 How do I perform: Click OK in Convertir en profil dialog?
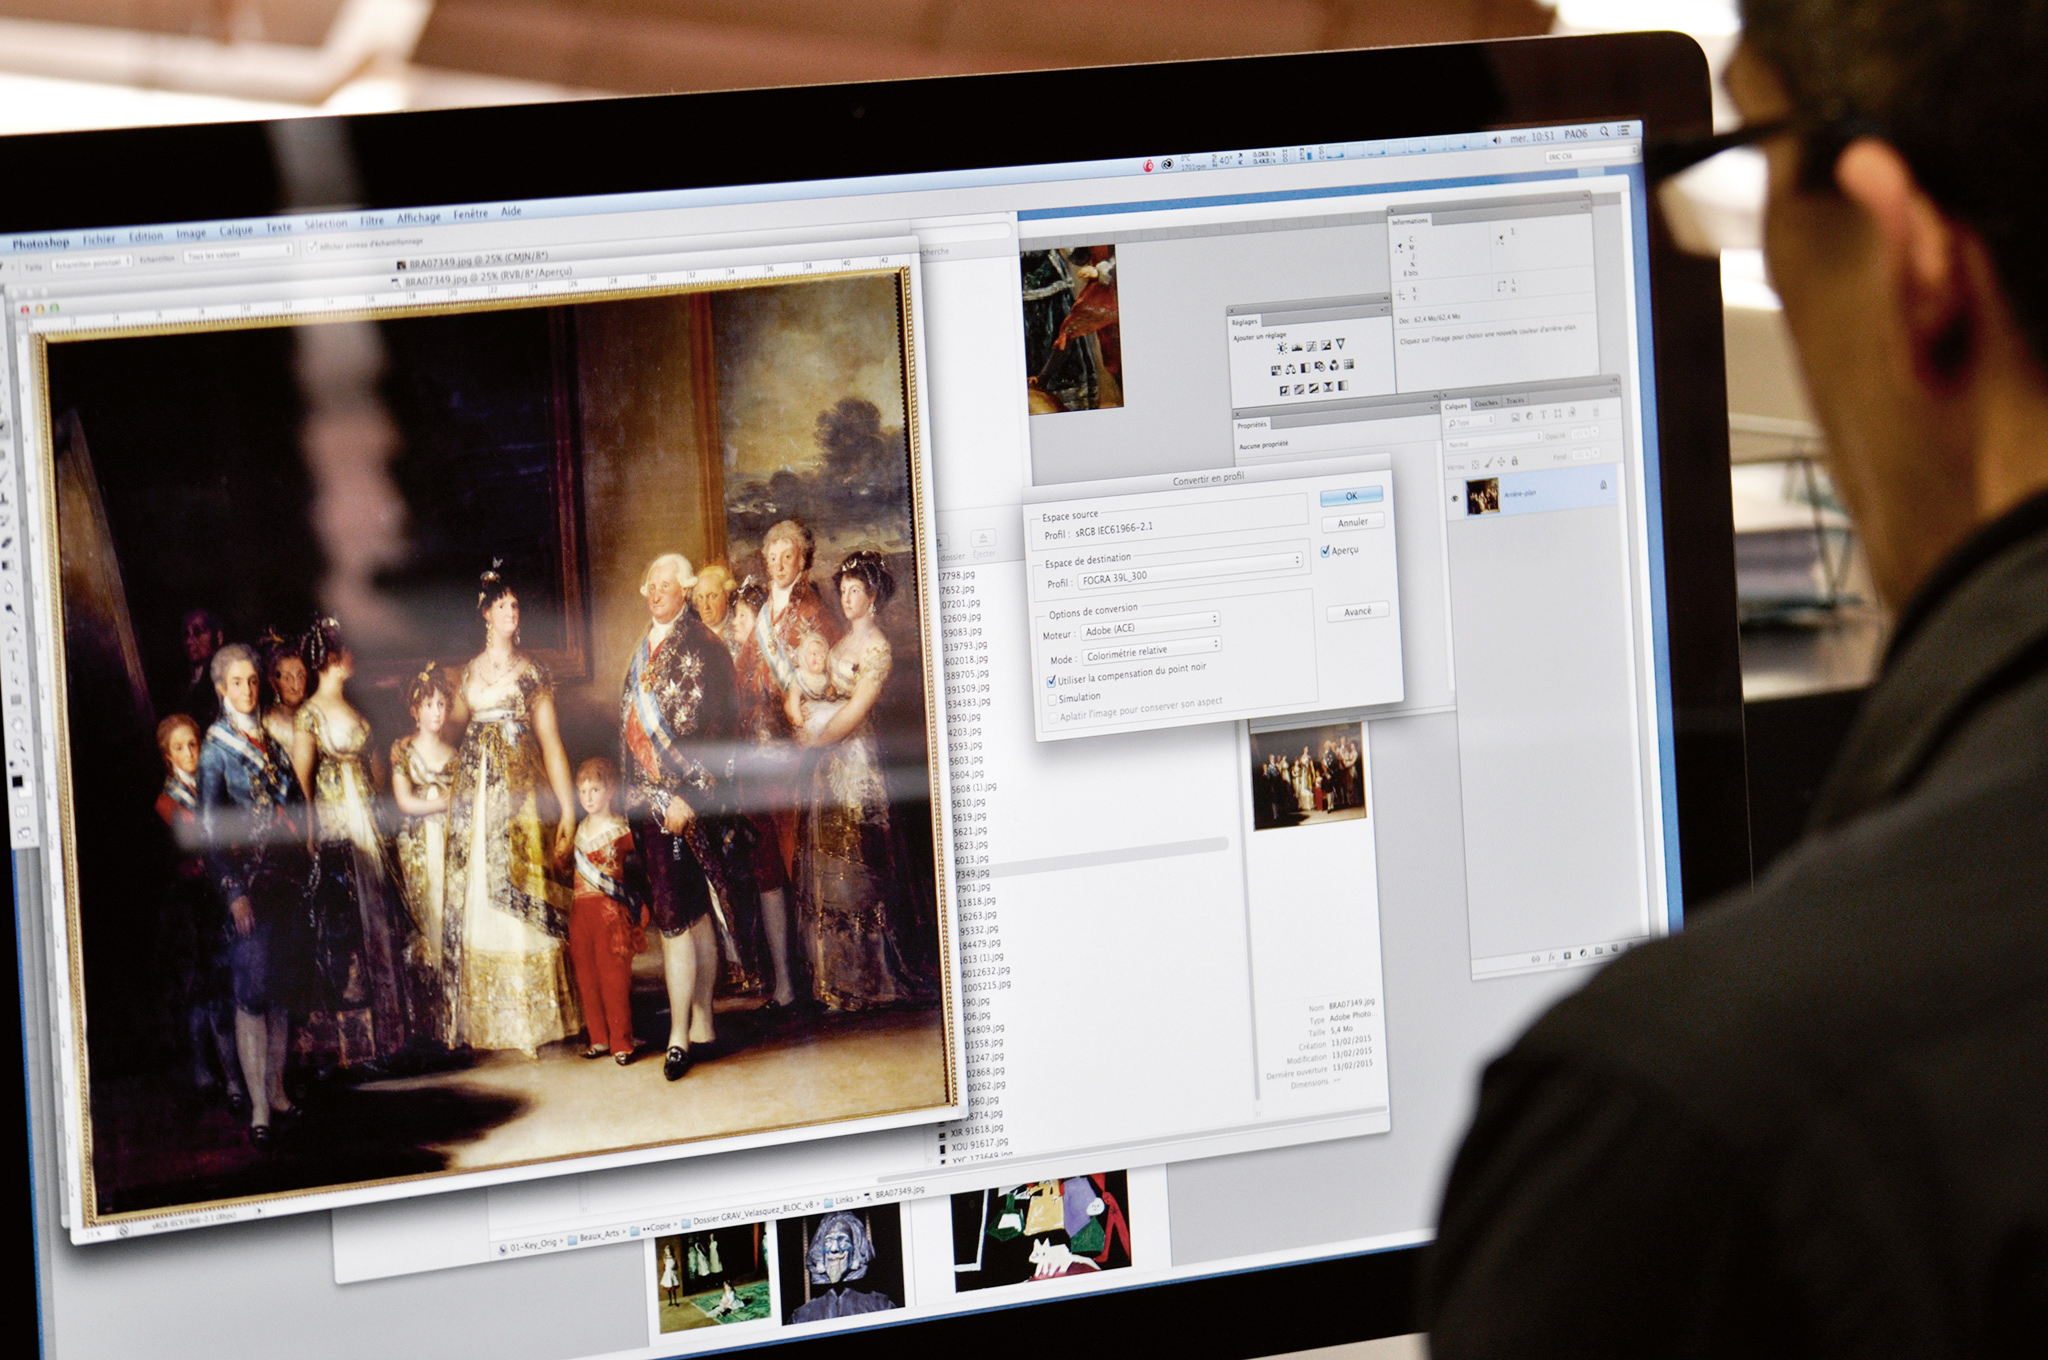1351,496
